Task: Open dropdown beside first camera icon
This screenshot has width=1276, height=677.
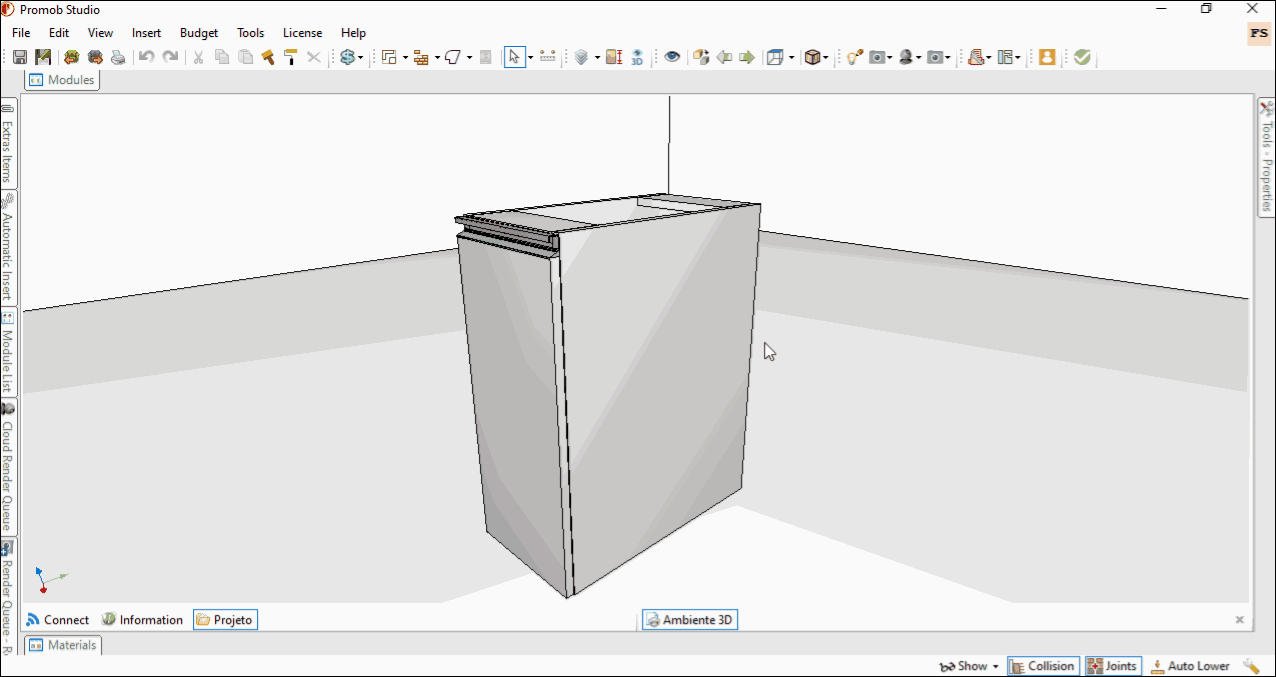Action: coord(889,58)
